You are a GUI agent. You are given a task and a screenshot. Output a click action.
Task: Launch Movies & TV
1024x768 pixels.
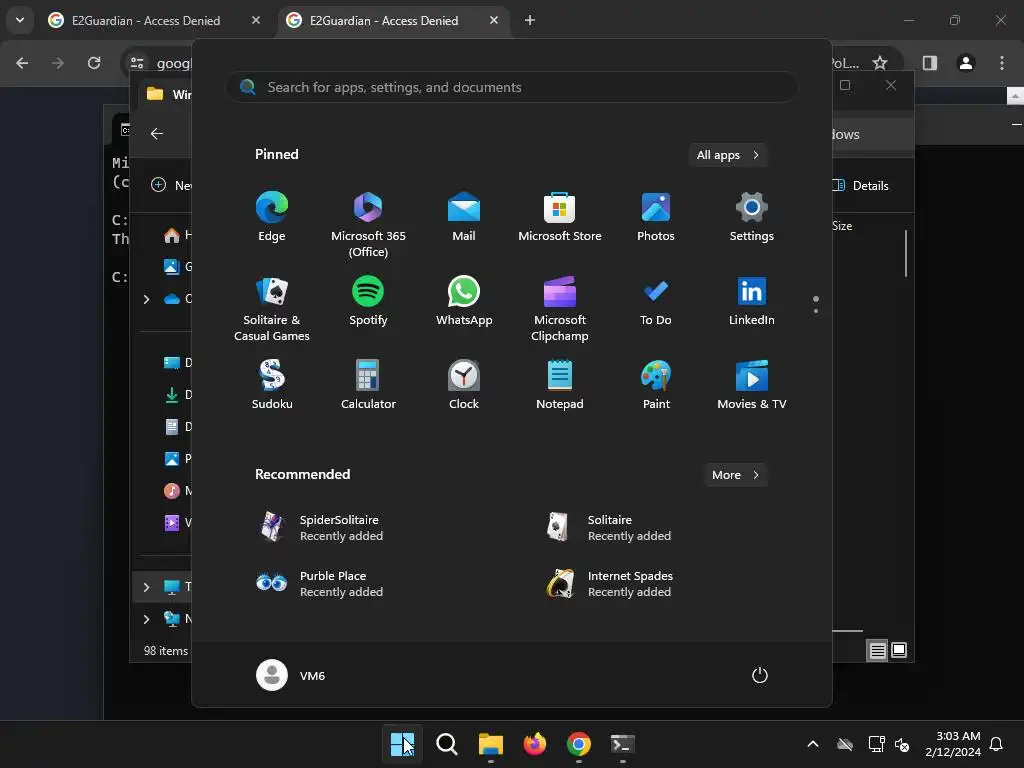click(x=752, y=385)
